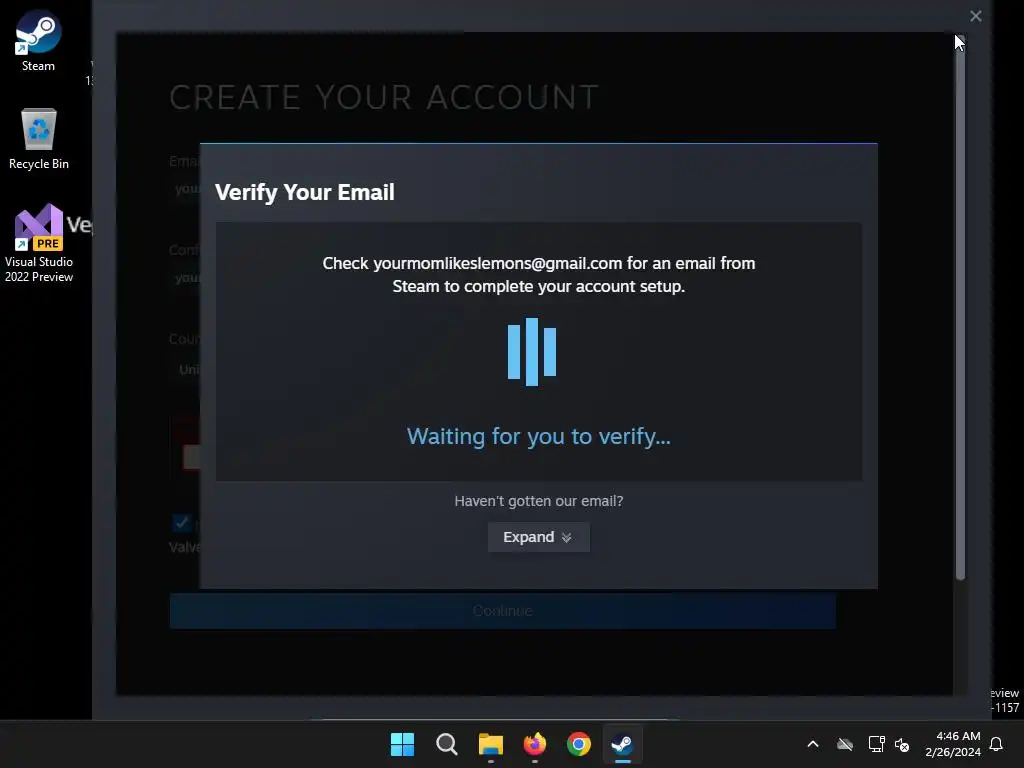The height and width of the screenshot is (768, 1024).
Task: Open taskbar Search
Action: (x=447, y=744)
